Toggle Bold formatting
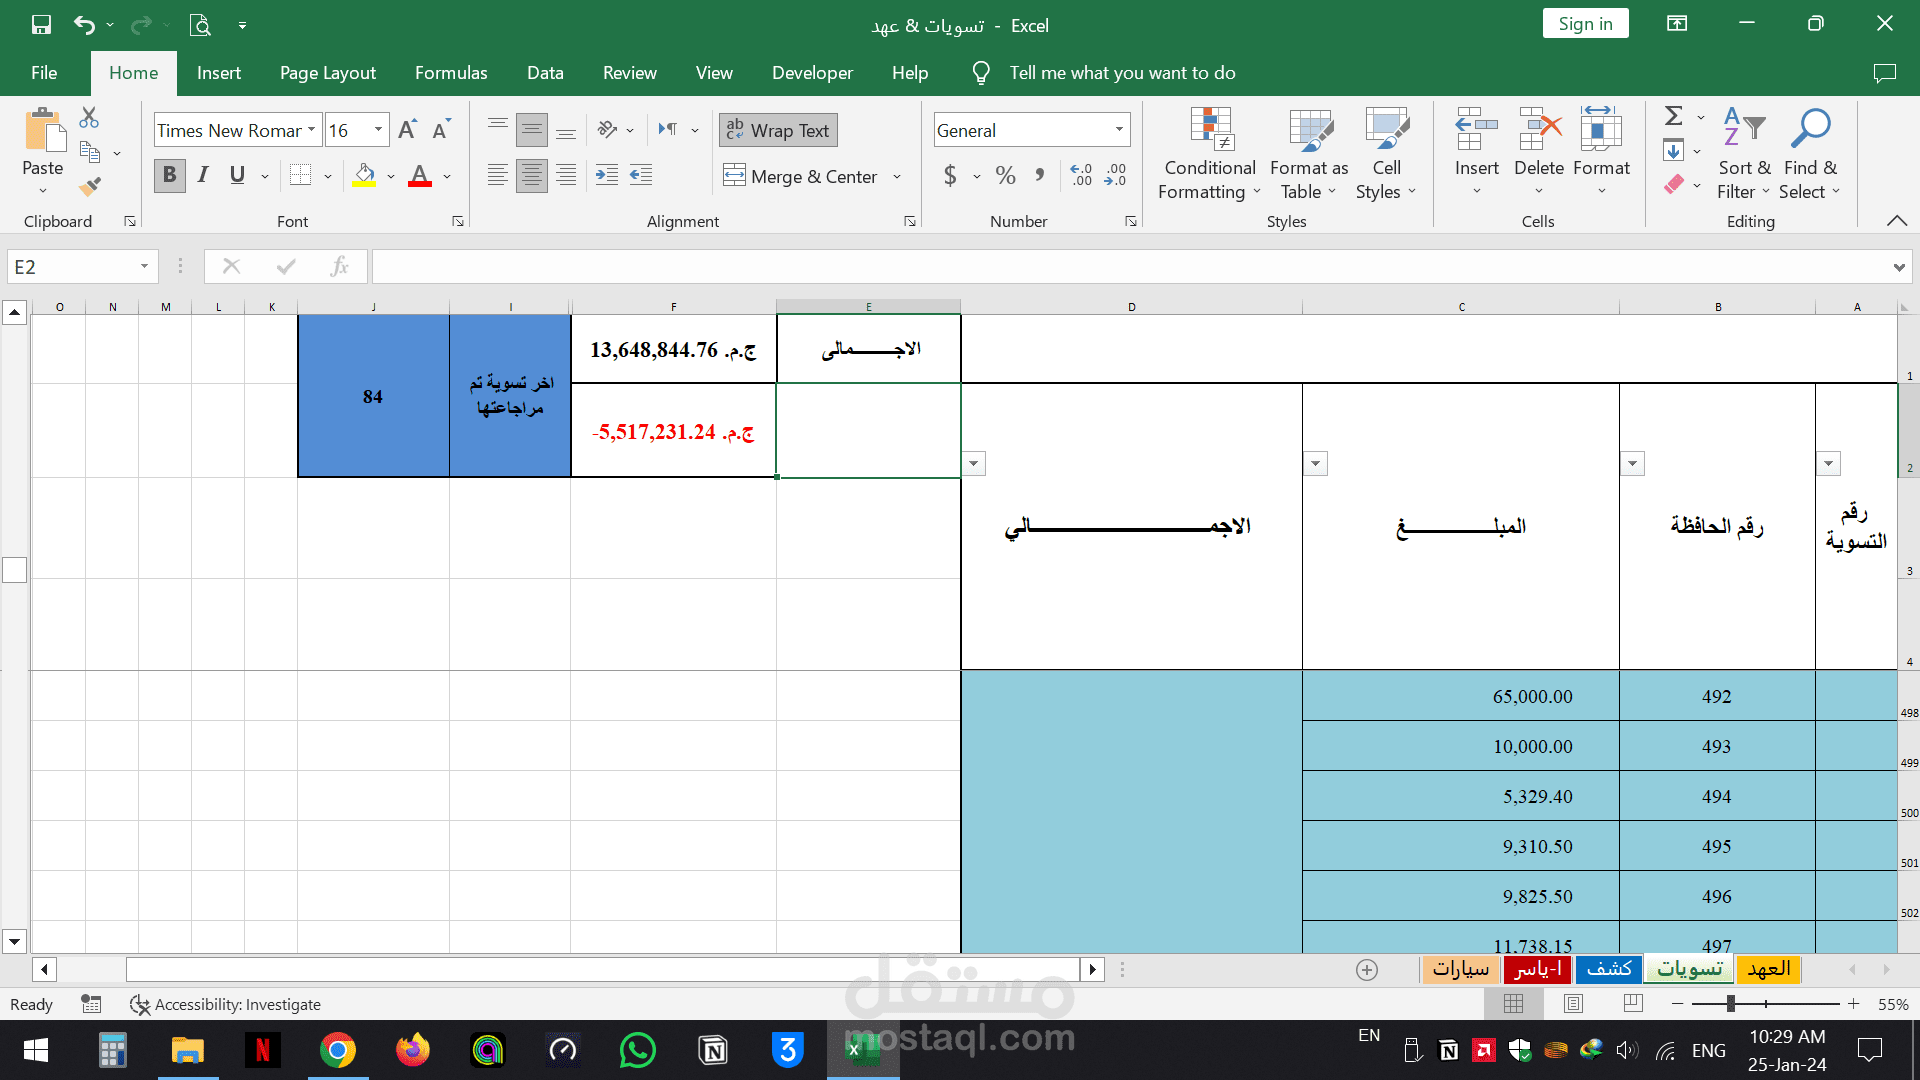The width and height of the screenshot is (1920, 1080). click(x=169, y=176)
